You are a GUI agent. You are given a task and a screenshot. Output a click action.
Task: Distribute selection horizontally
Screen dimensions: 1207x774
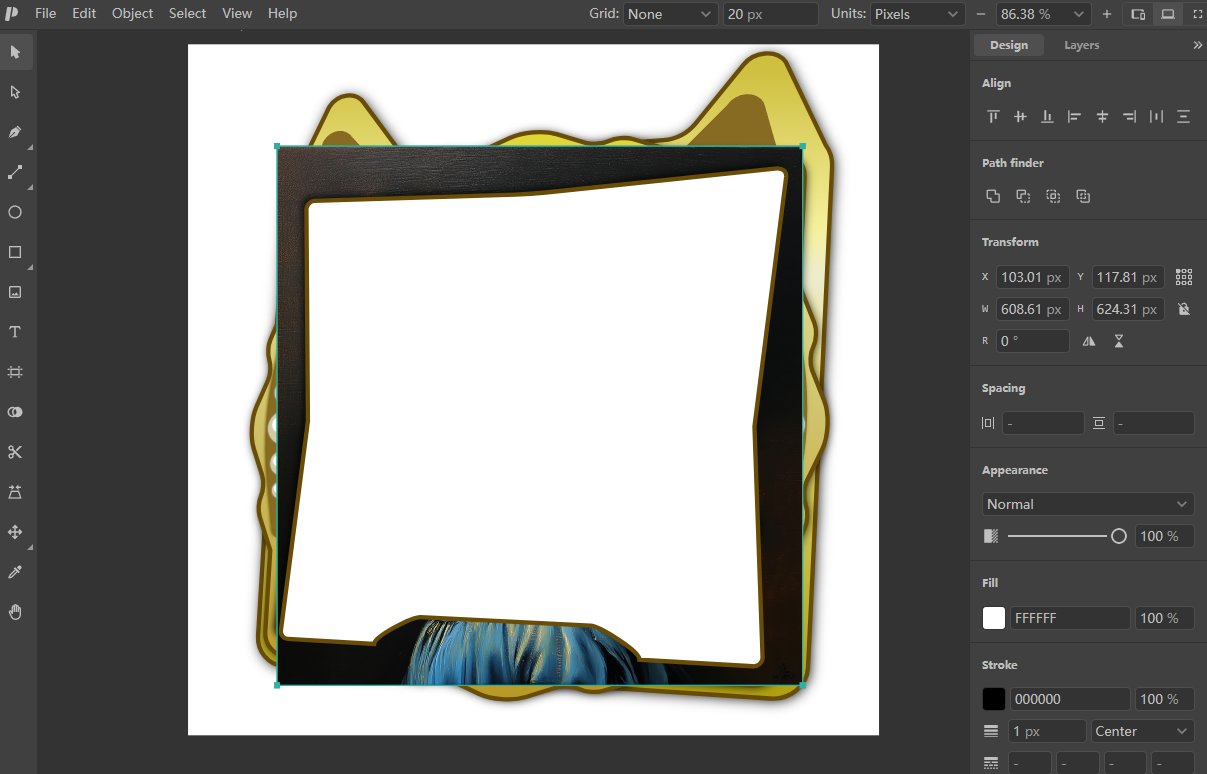(1156, 117)
